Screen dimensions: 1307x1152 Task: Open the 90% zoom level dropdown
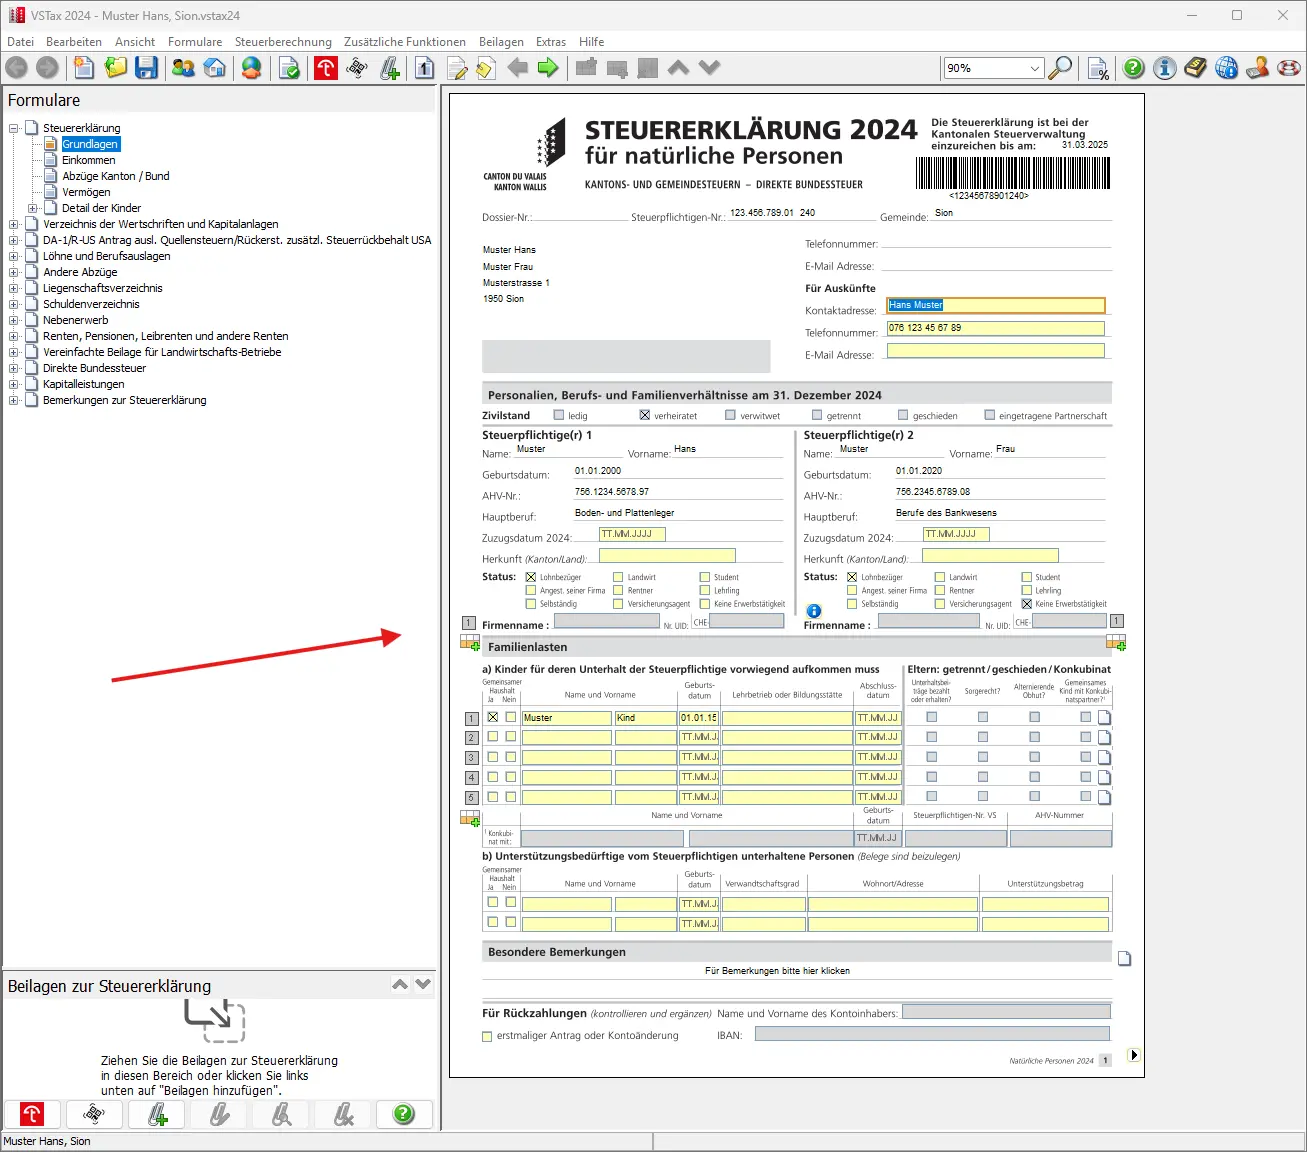(x=1034, y=68)
